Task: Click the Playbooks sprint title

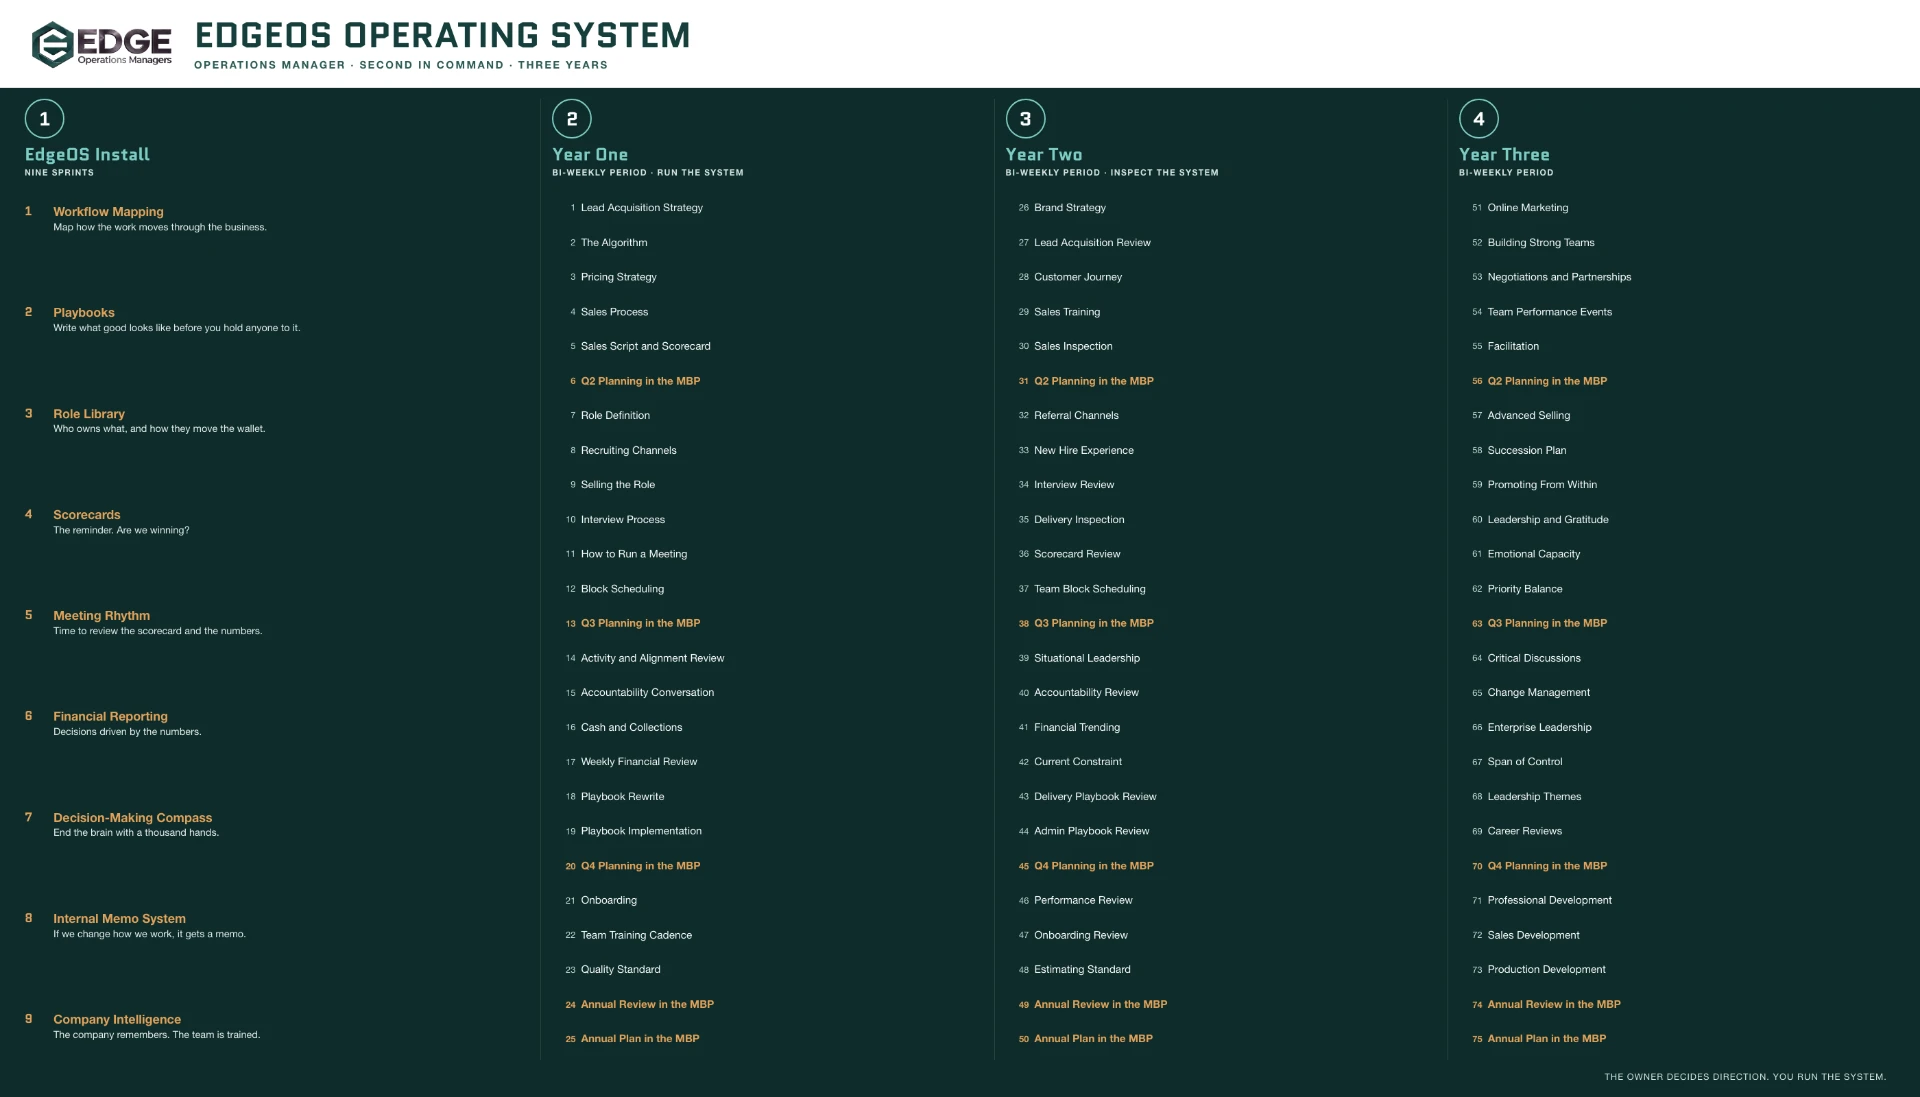Action: [x=84, y=313]
